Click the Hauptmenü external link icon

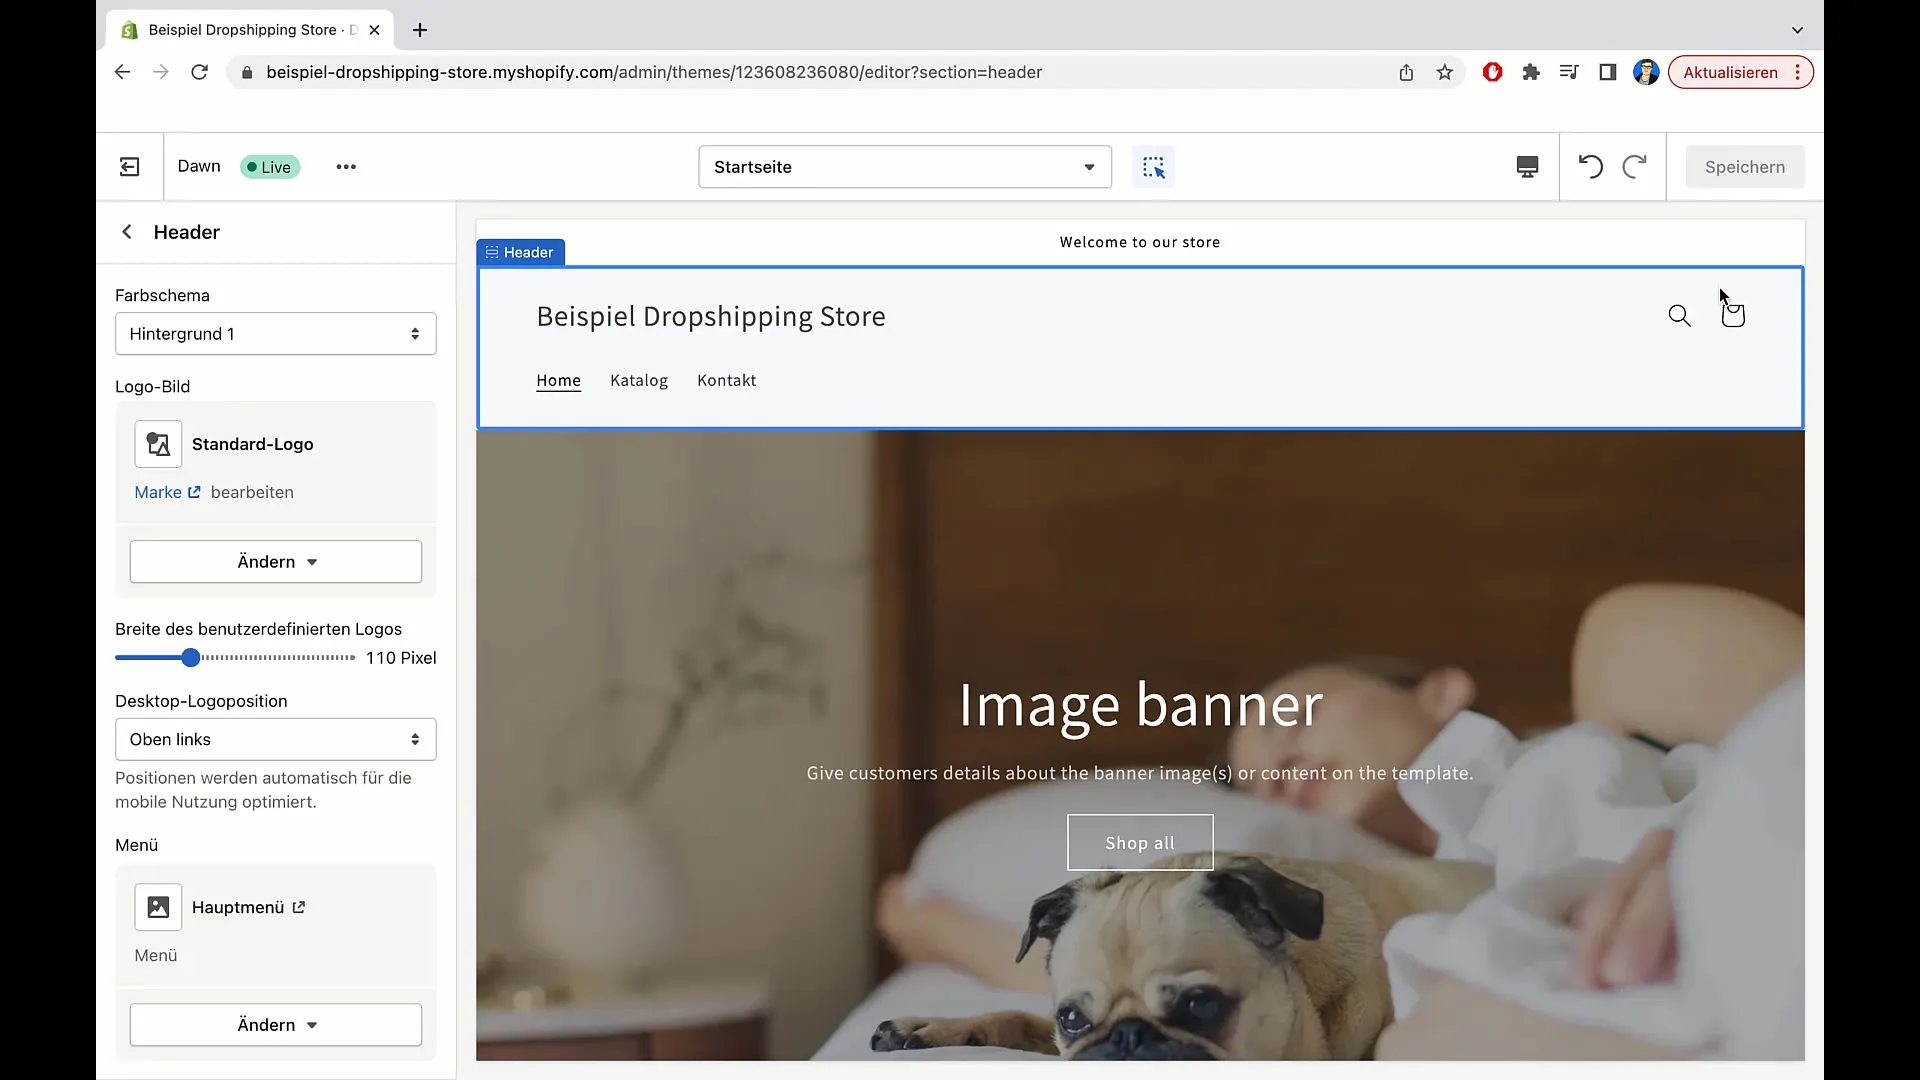[x=299, y=907]
